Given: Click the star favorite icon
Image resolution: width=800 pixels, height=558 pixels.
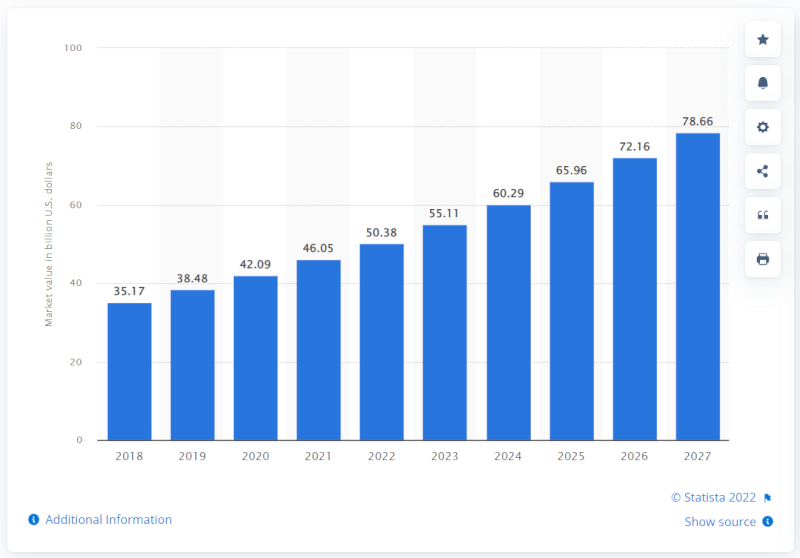Looking at the screenshot, I should (762, 39).
